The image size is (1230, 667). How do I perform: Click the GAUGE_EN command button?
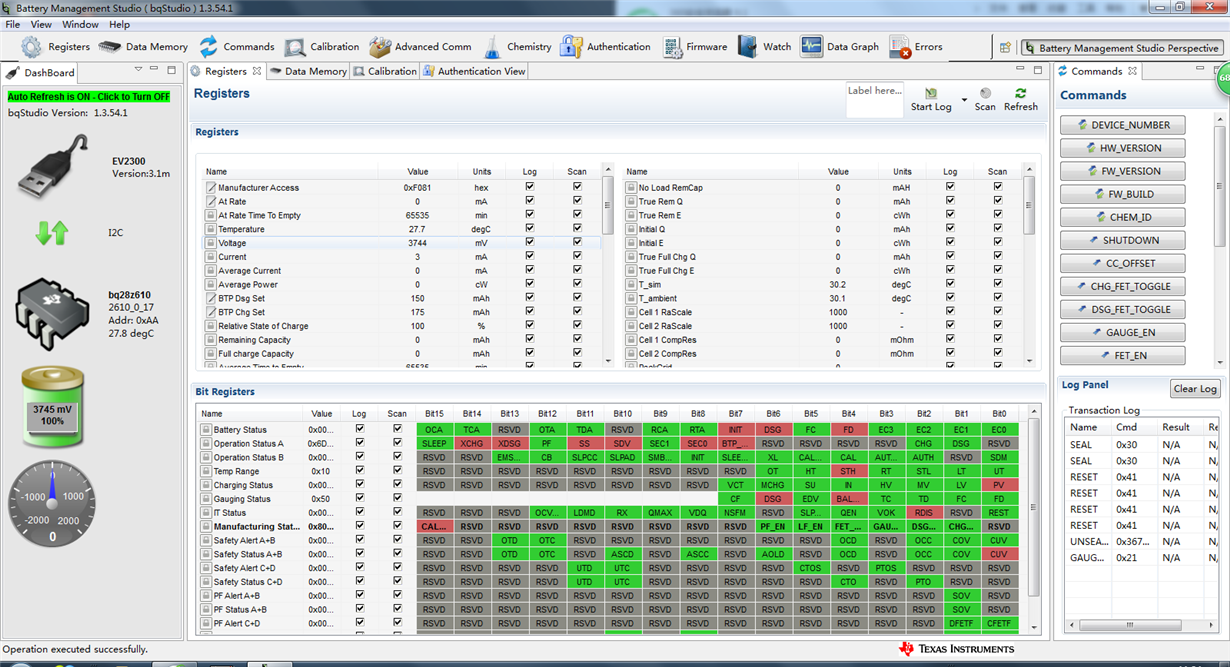(1123, 332)
